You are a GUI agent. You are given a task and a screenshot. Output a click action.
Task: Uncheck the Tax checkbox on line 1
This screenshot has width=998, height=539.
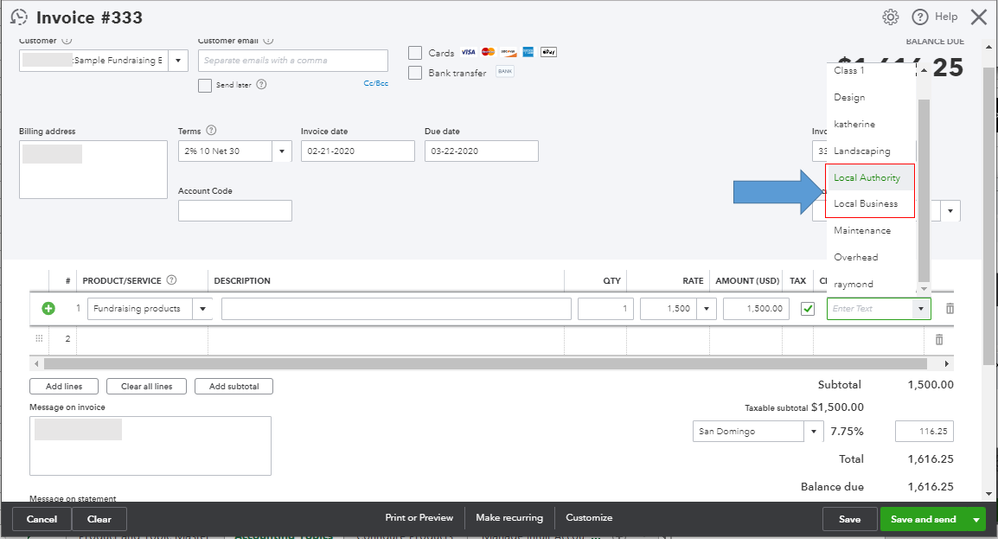pos(808,309)
